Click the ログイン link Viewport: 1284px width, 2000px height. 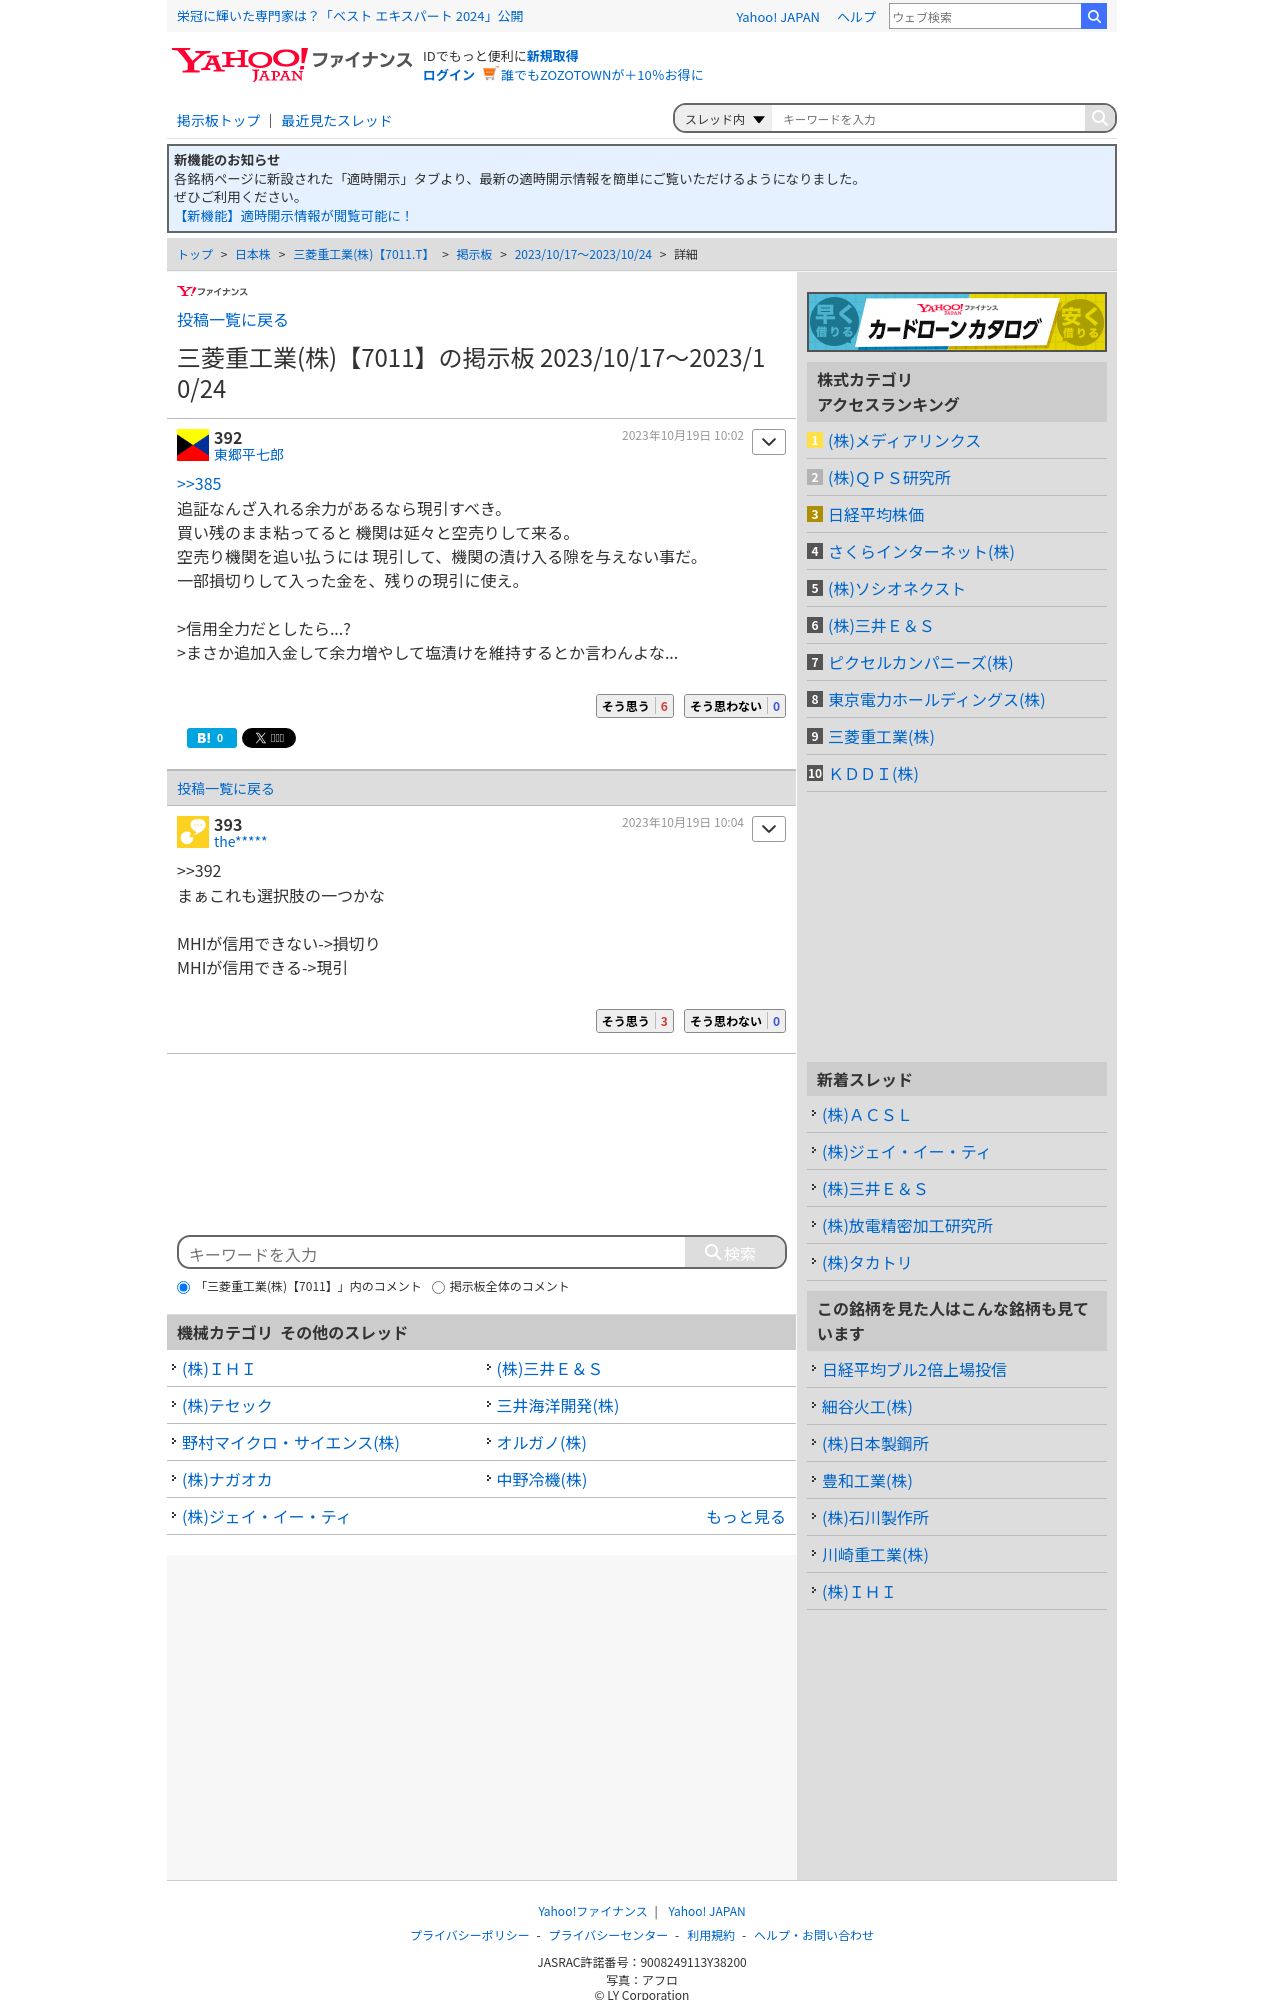(x=448, y=75)
